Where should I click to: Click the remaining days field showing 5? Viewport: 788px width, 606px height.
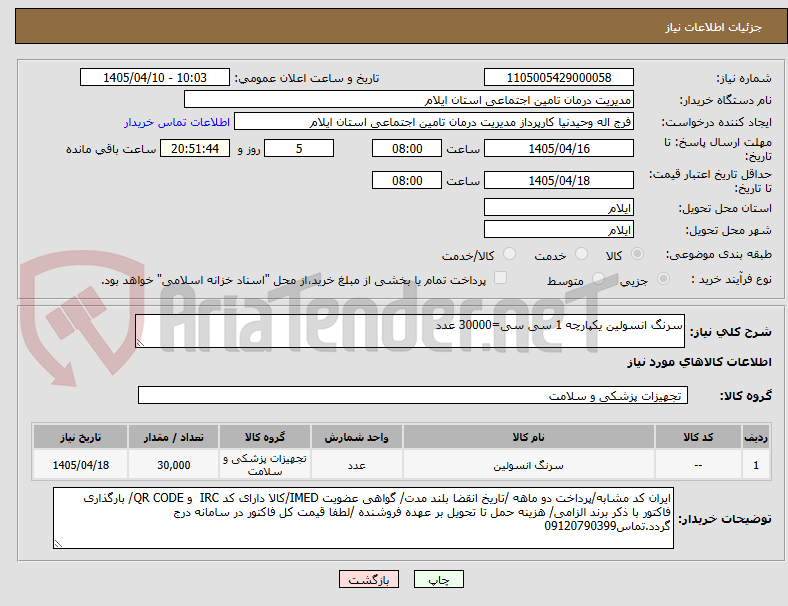click(x=299, y=148)
